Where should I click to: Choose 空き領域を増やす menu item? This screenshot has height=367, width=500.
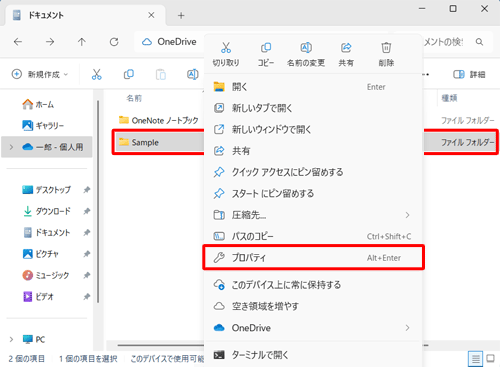313,306
